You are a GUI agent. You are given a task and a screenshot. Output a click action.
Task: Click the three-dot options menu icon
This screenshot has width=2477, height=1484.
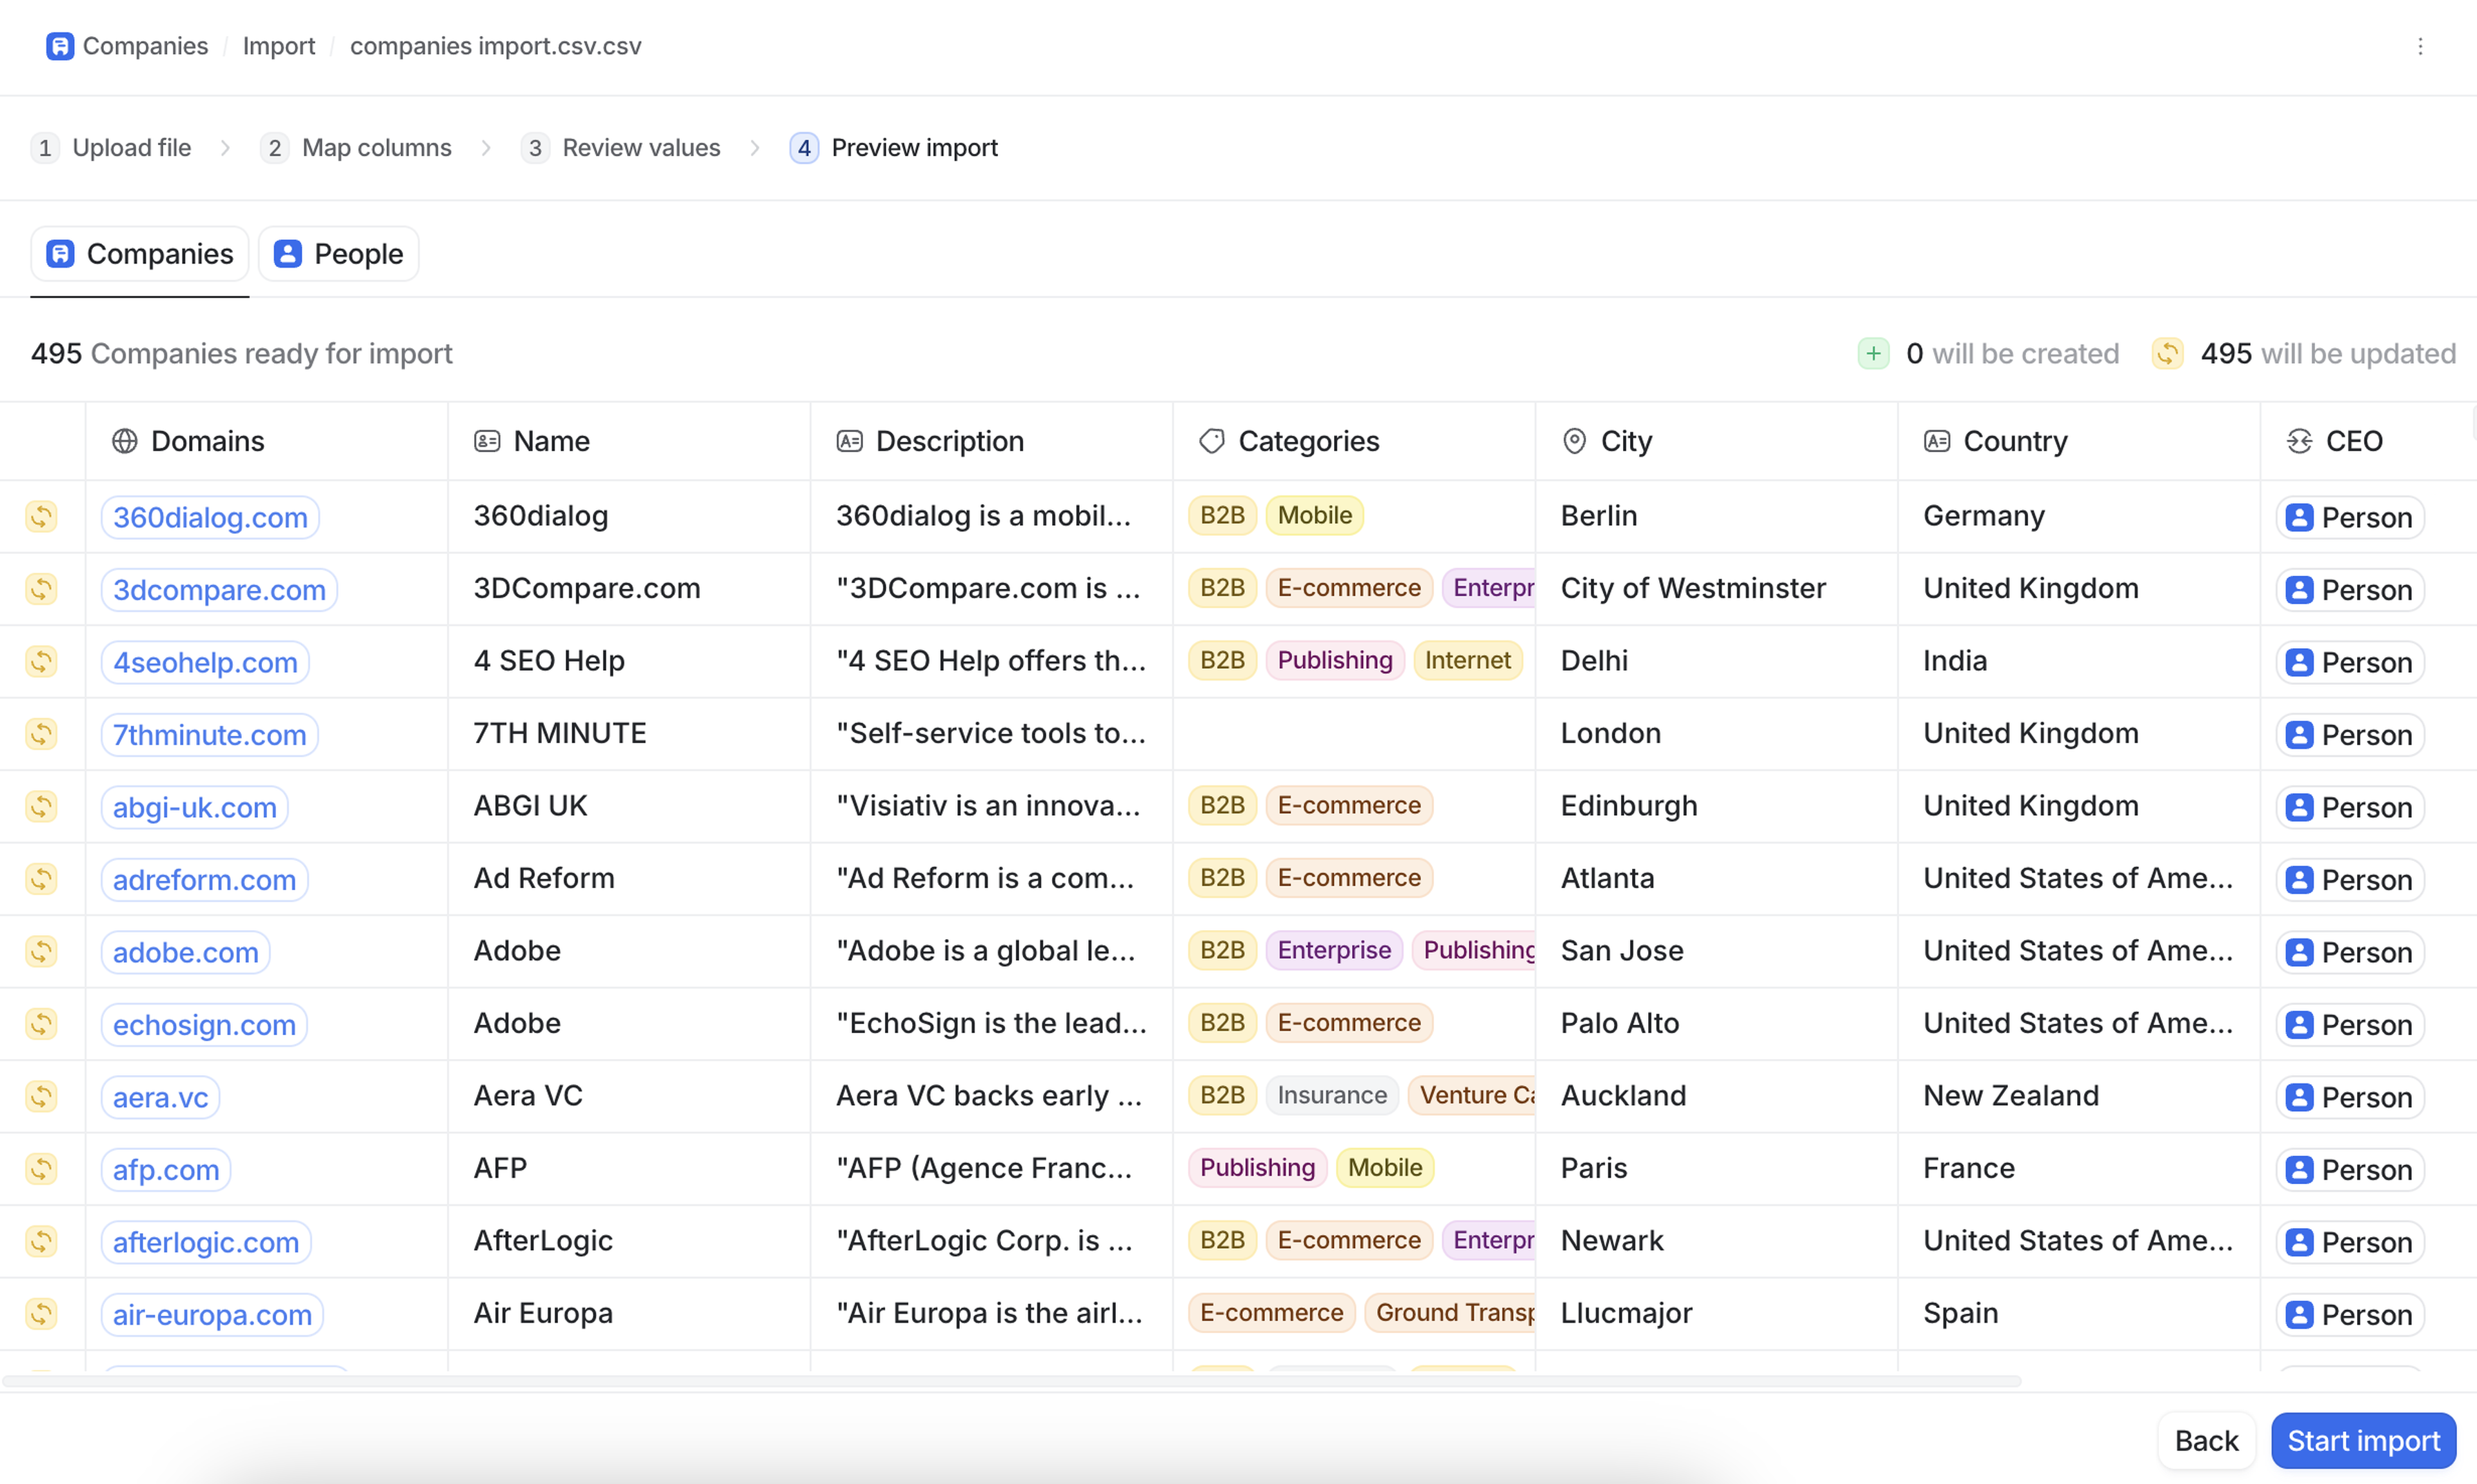2419,46
